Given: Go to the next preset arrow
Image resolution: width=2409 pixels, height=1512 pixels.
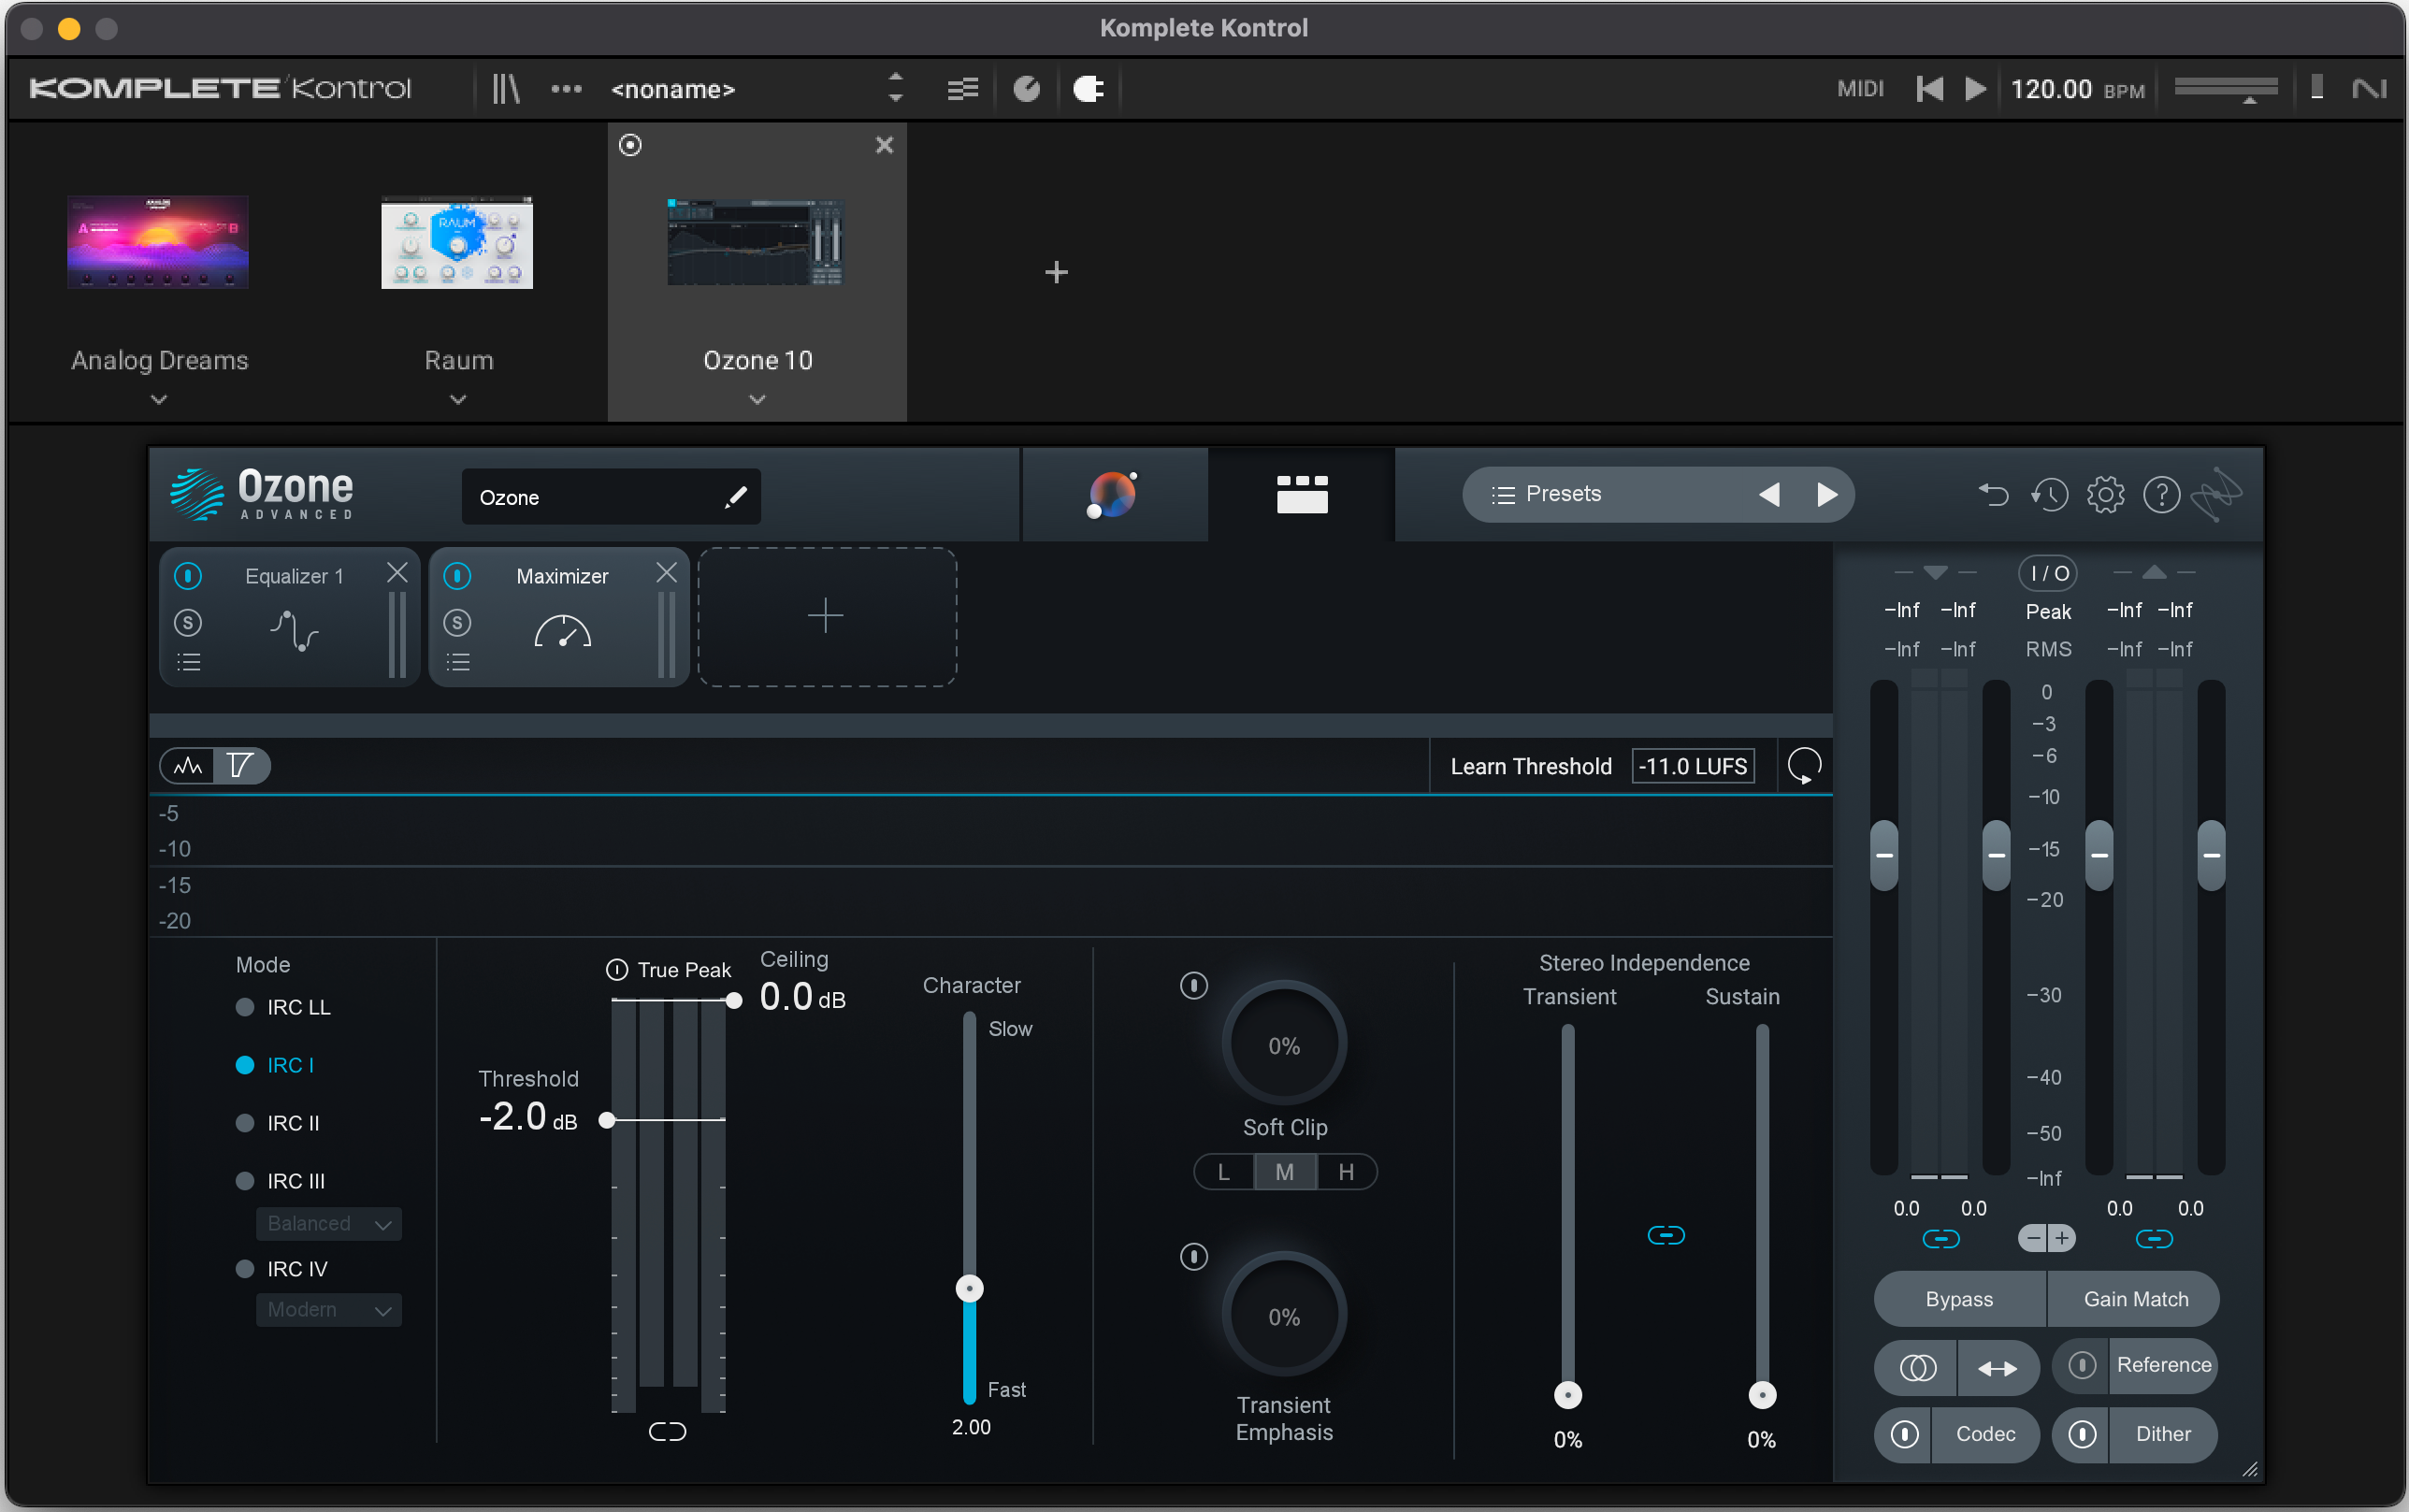Looking at the screenshot, I should 1826,494.
